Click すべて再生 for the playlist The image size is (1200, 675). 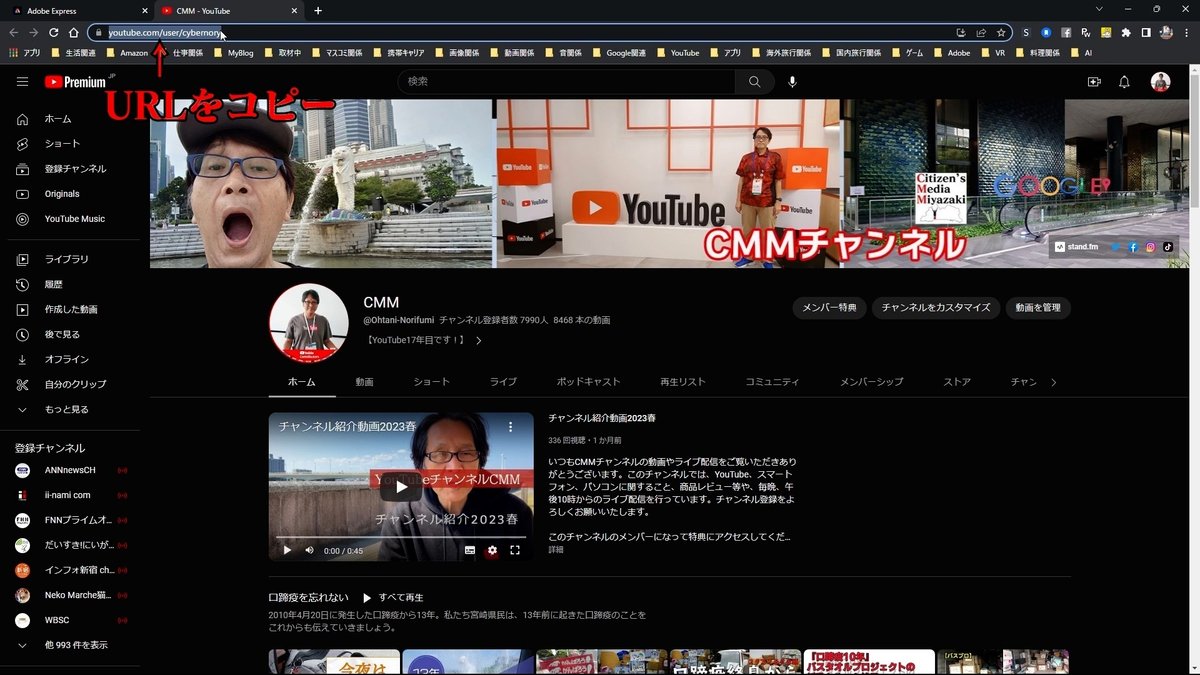[x=393, y=597]
